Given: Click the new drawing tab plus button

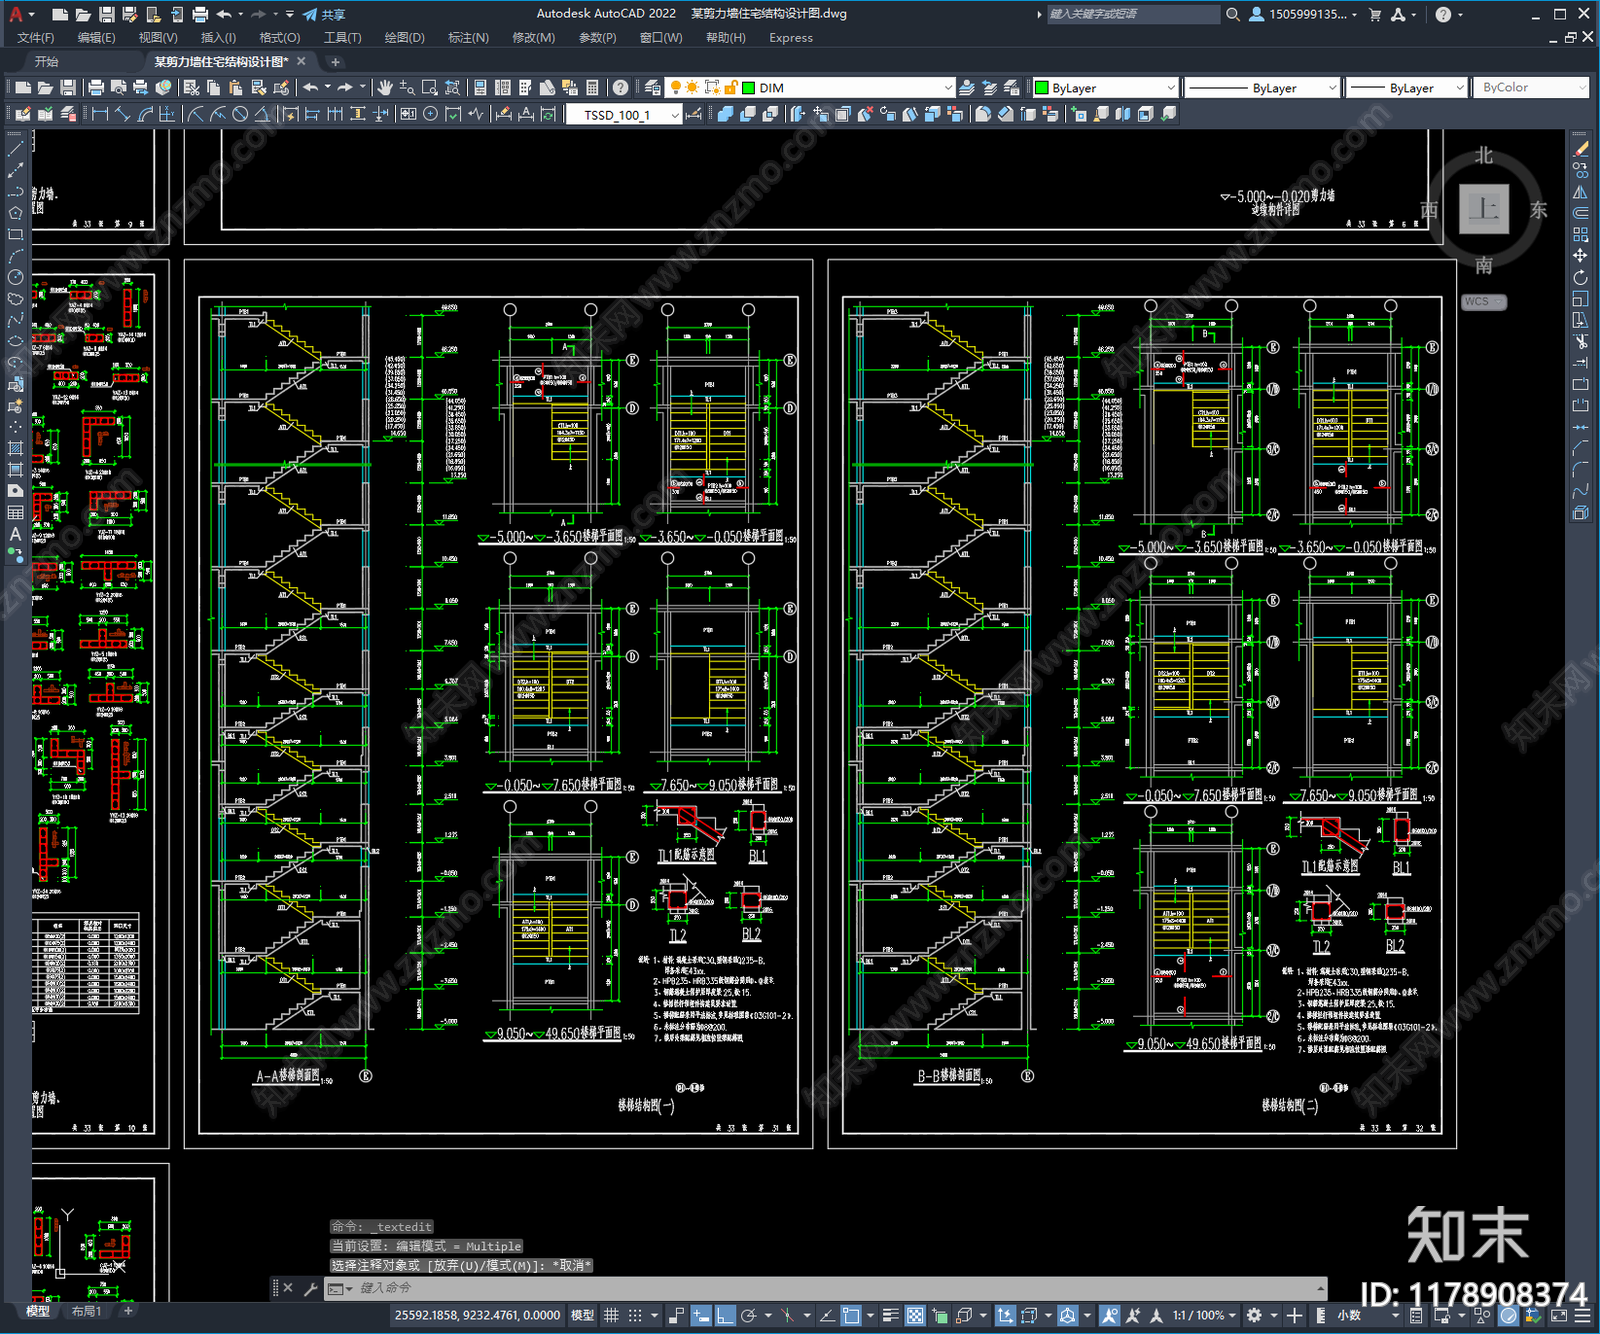Looking at the screenshot, I should [x=335, y=62].
